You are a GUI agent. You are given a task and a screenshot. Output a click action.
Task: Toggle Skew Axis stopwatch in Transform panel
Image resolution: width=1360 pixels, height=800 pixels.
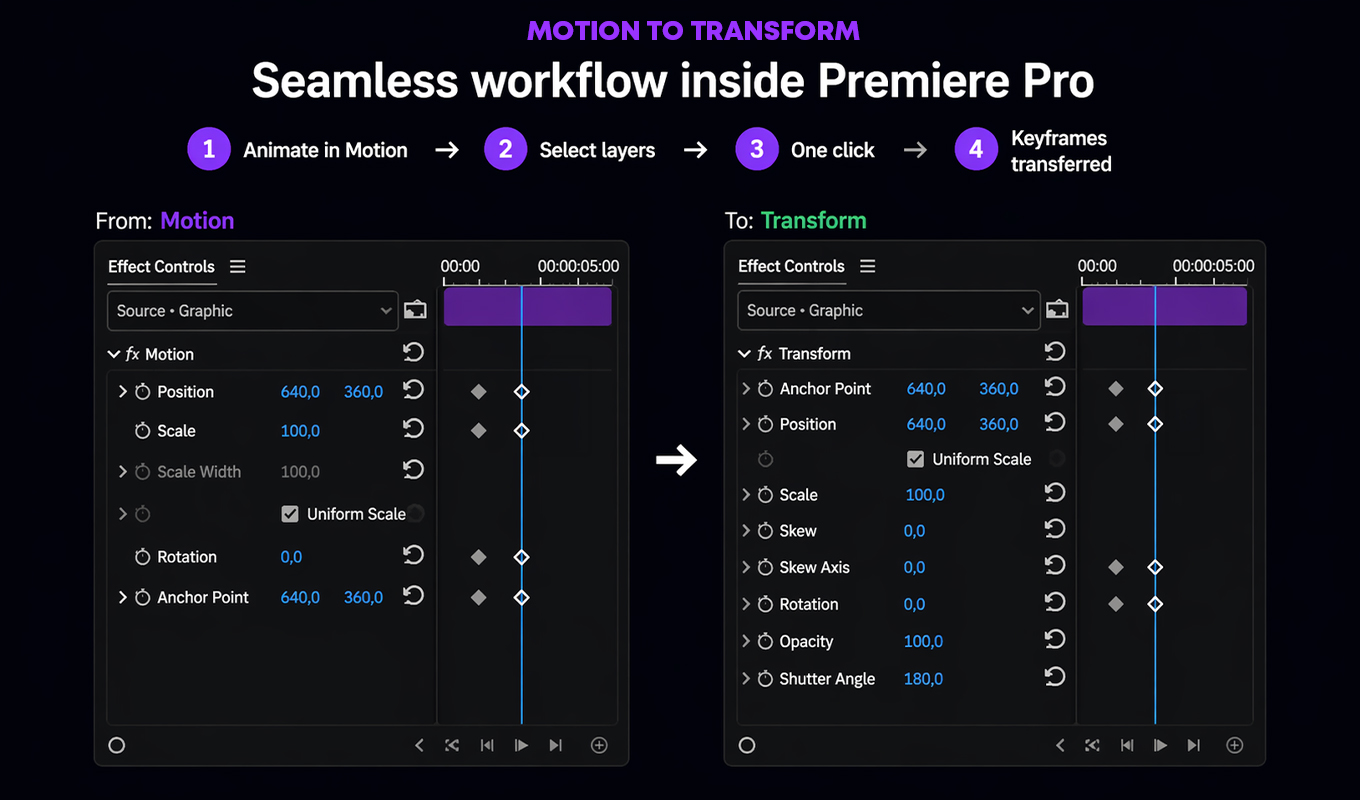[765, 567]
